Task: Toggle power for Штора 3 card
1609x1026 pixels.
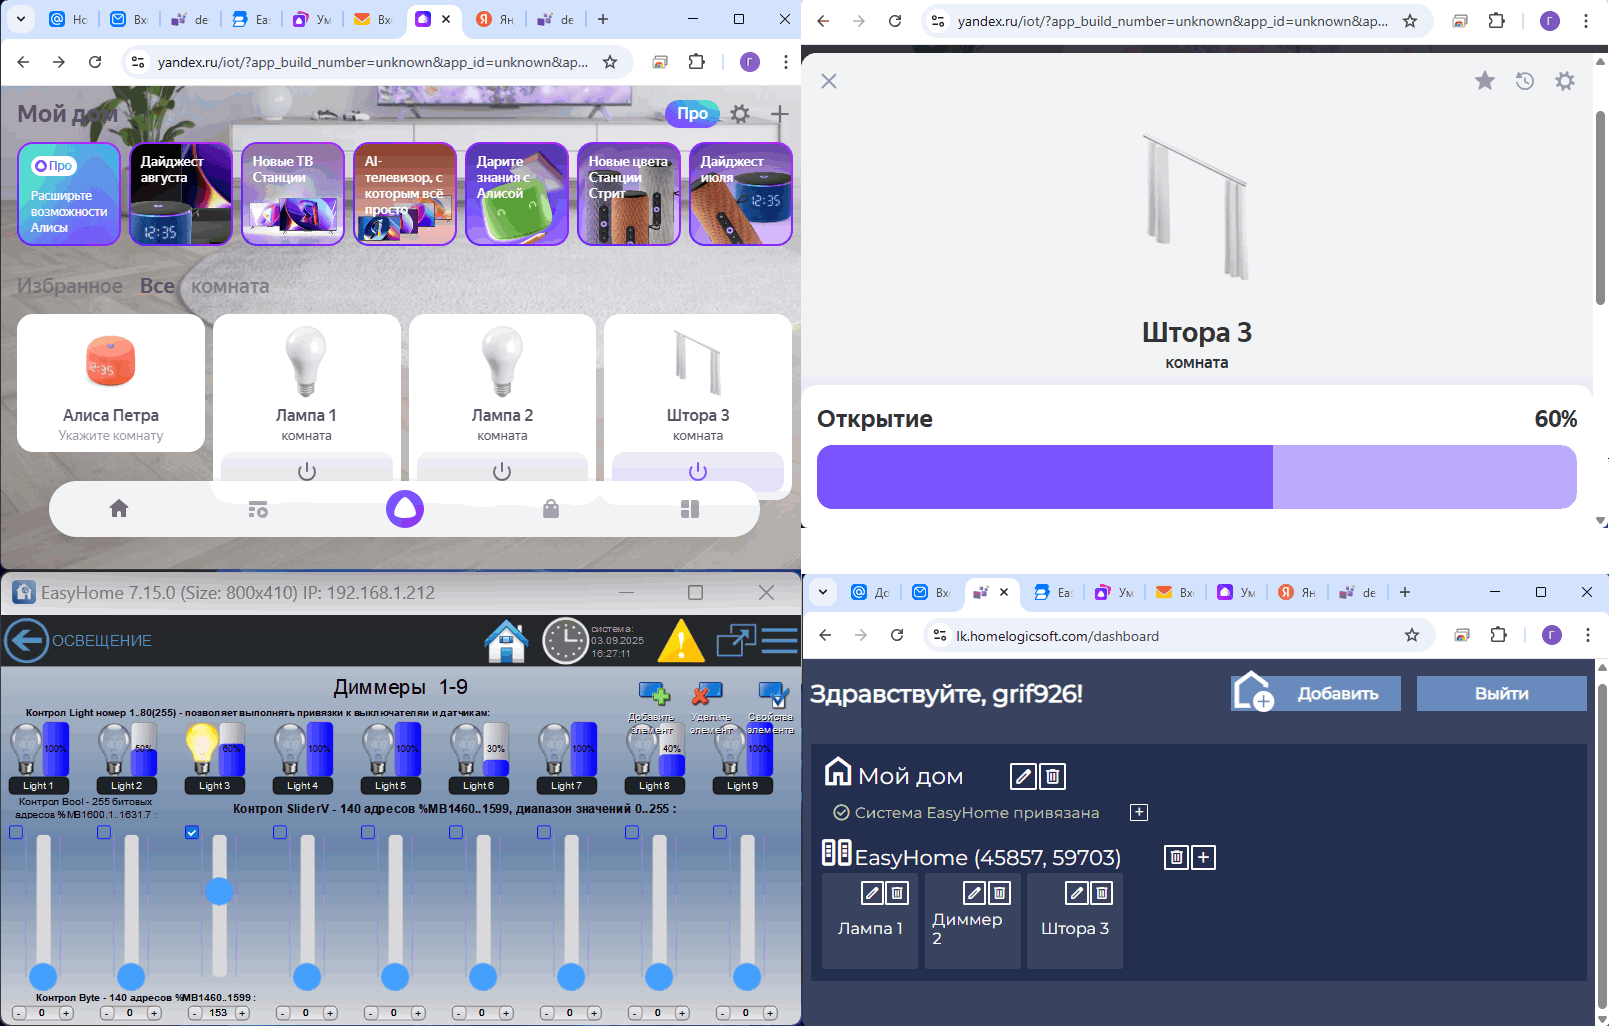Action: tap(698, 471)
